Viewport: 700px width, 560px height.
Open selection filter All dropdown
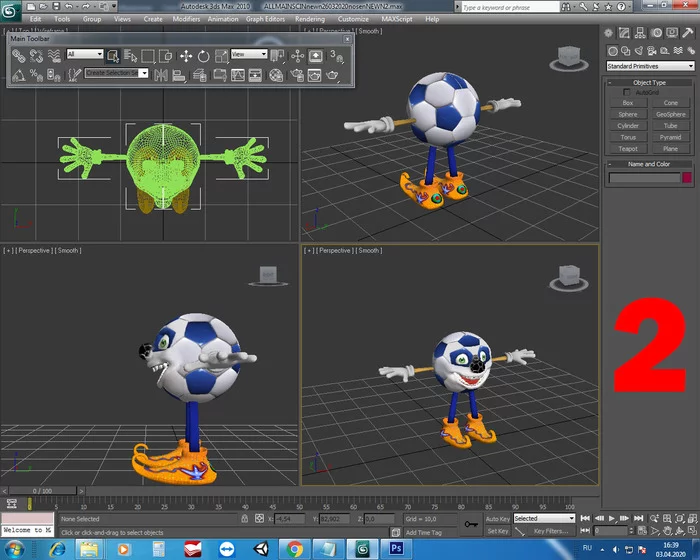coord(85,54)
